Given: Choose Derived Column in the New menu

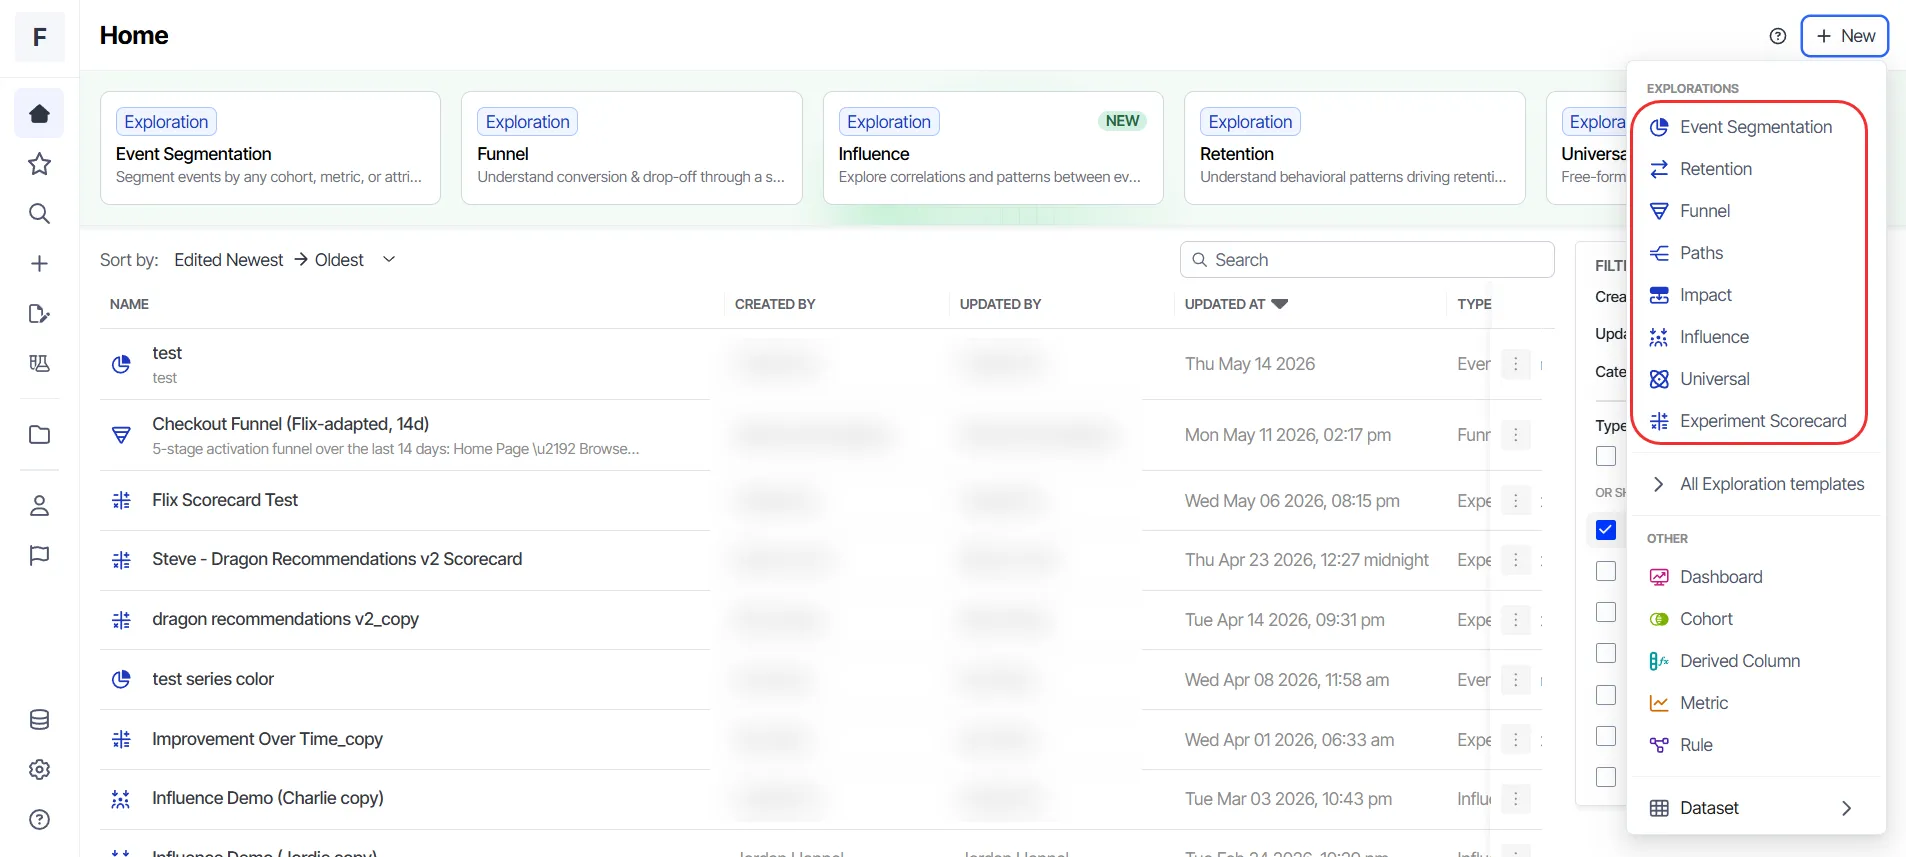Looking at the screenshot, I should (1757, 661).
